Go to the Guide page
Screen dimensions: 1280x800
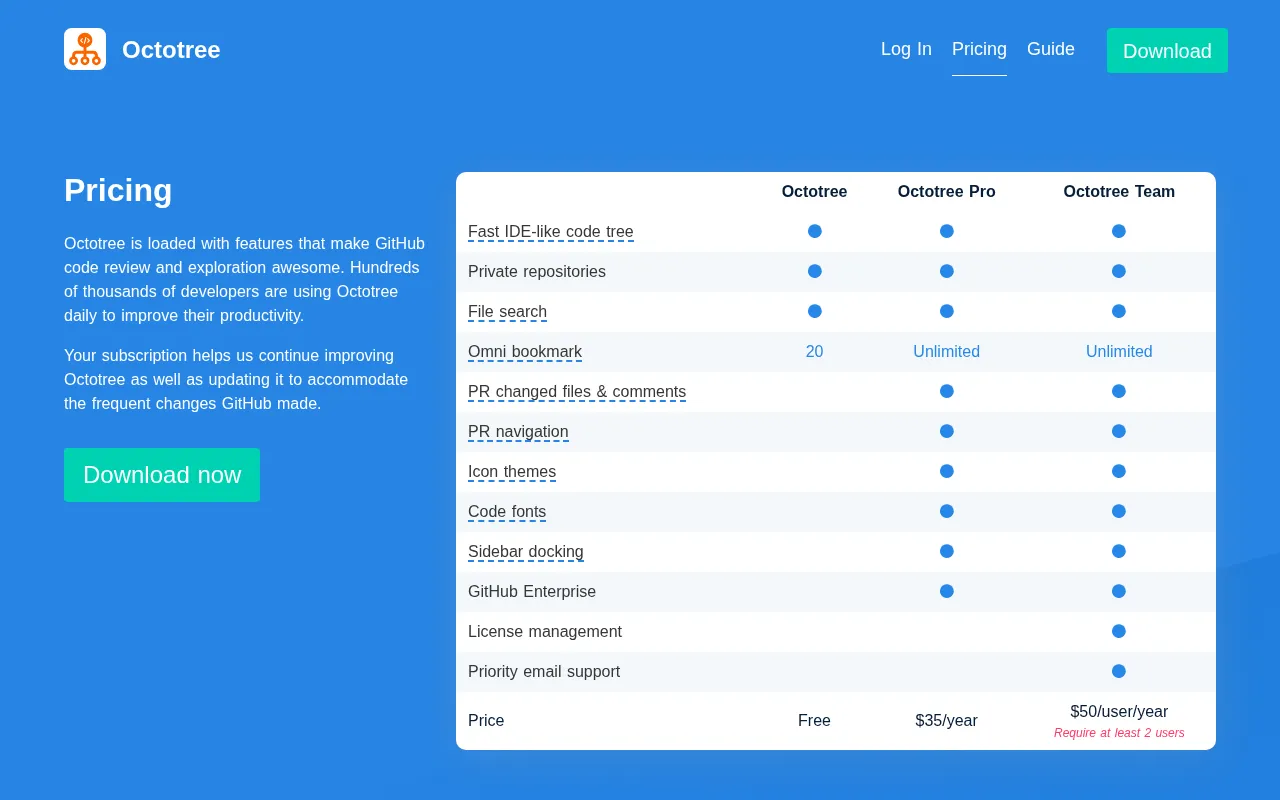tap(1051, 49)
